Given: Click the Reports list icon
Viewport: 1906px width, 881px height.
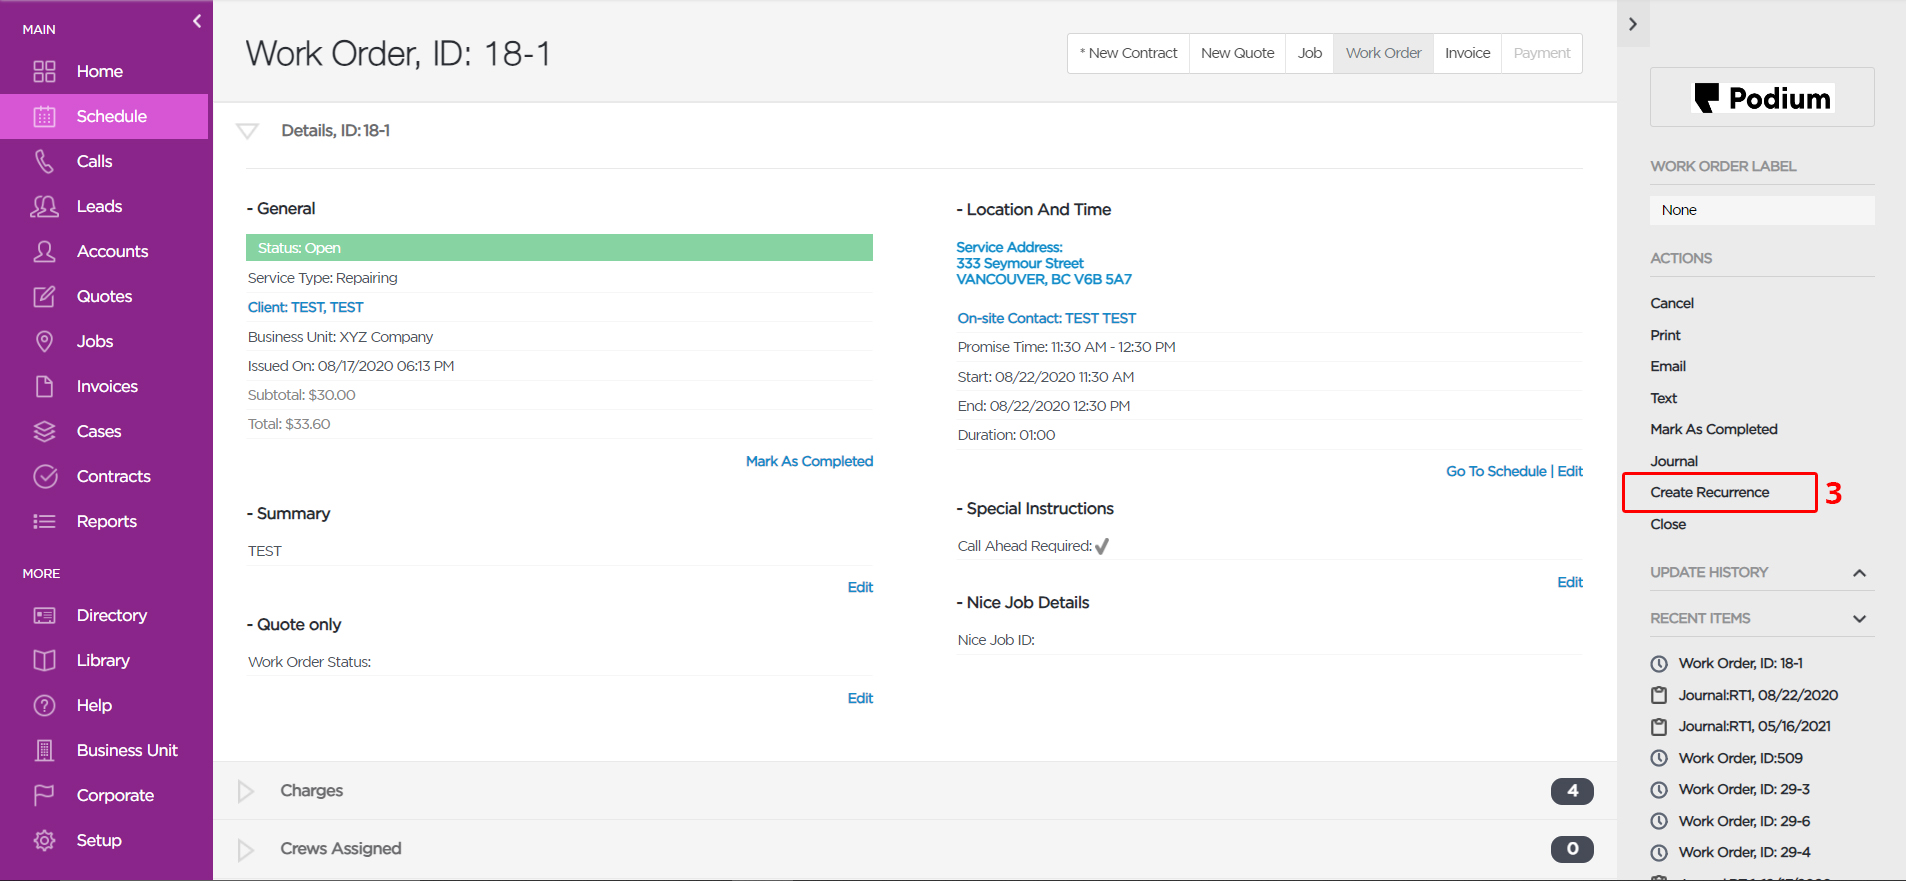Looking at the screenshot, I should tap(44, 521).
